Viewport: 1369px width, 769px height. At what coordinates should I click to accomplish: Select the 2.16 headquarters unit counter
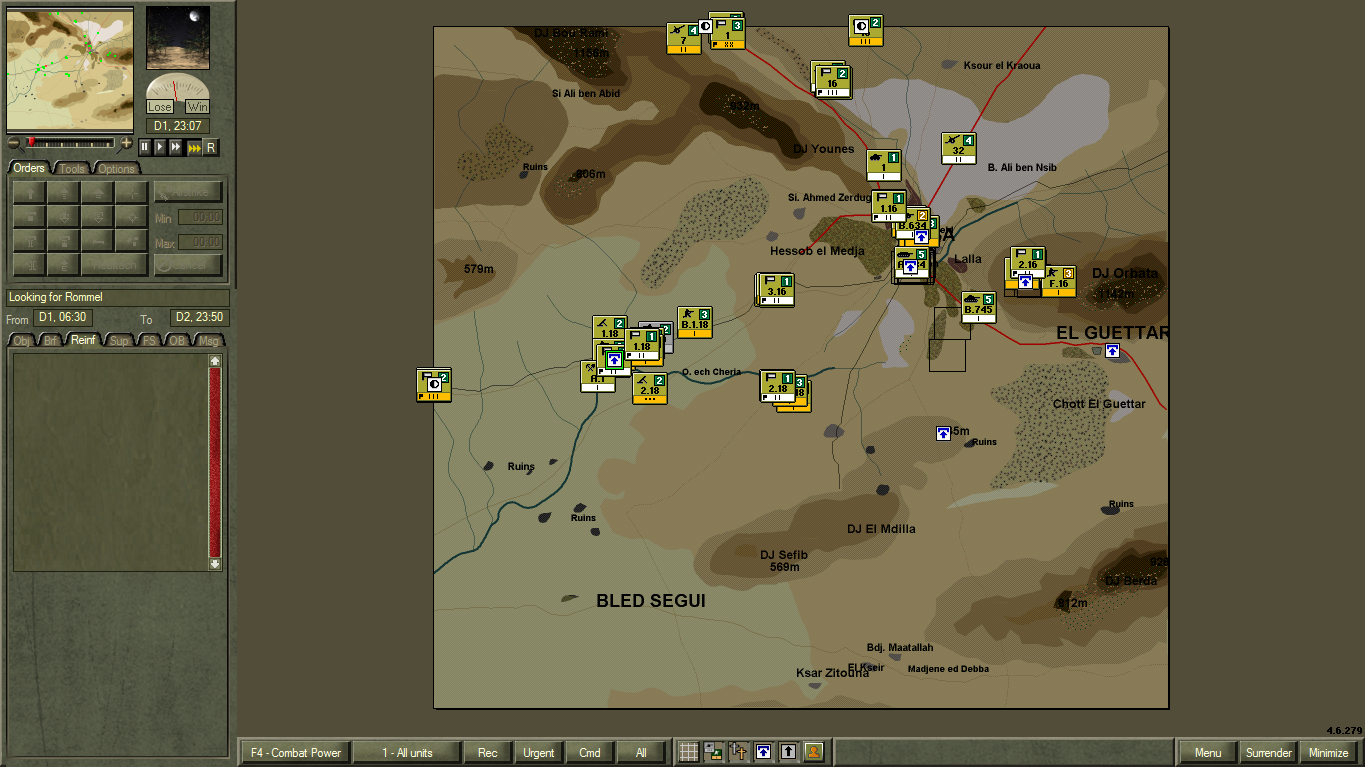pos(1028,263)
